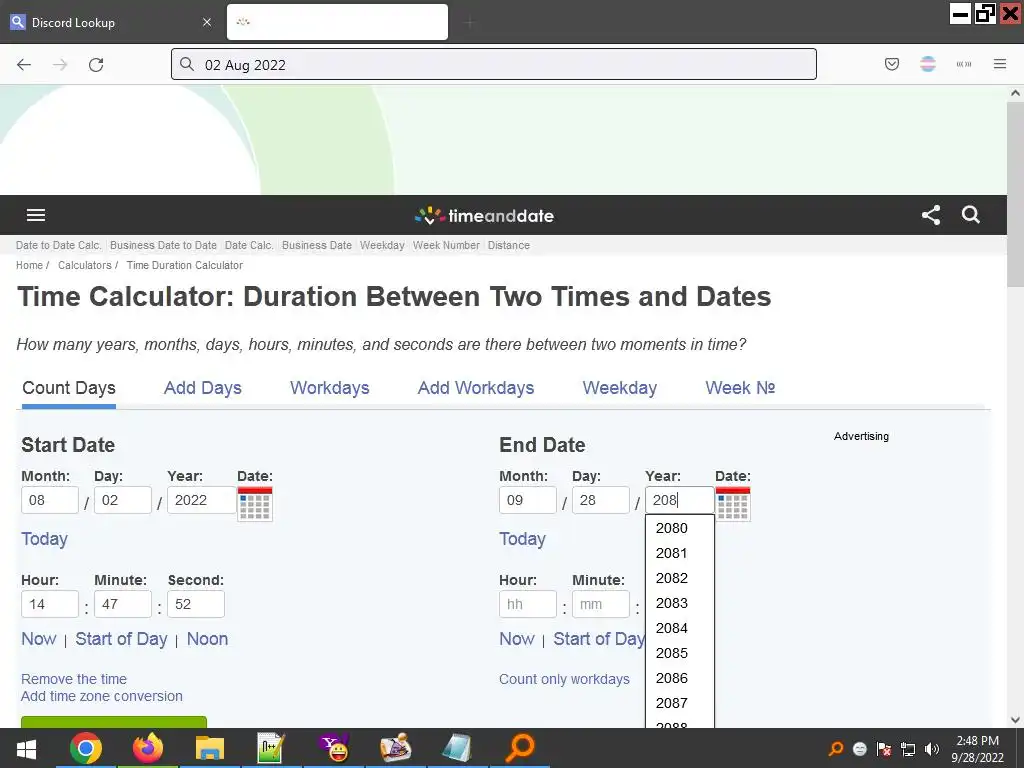Click Today under End Date
The image size is (1024, 768).
click(522, 539)
